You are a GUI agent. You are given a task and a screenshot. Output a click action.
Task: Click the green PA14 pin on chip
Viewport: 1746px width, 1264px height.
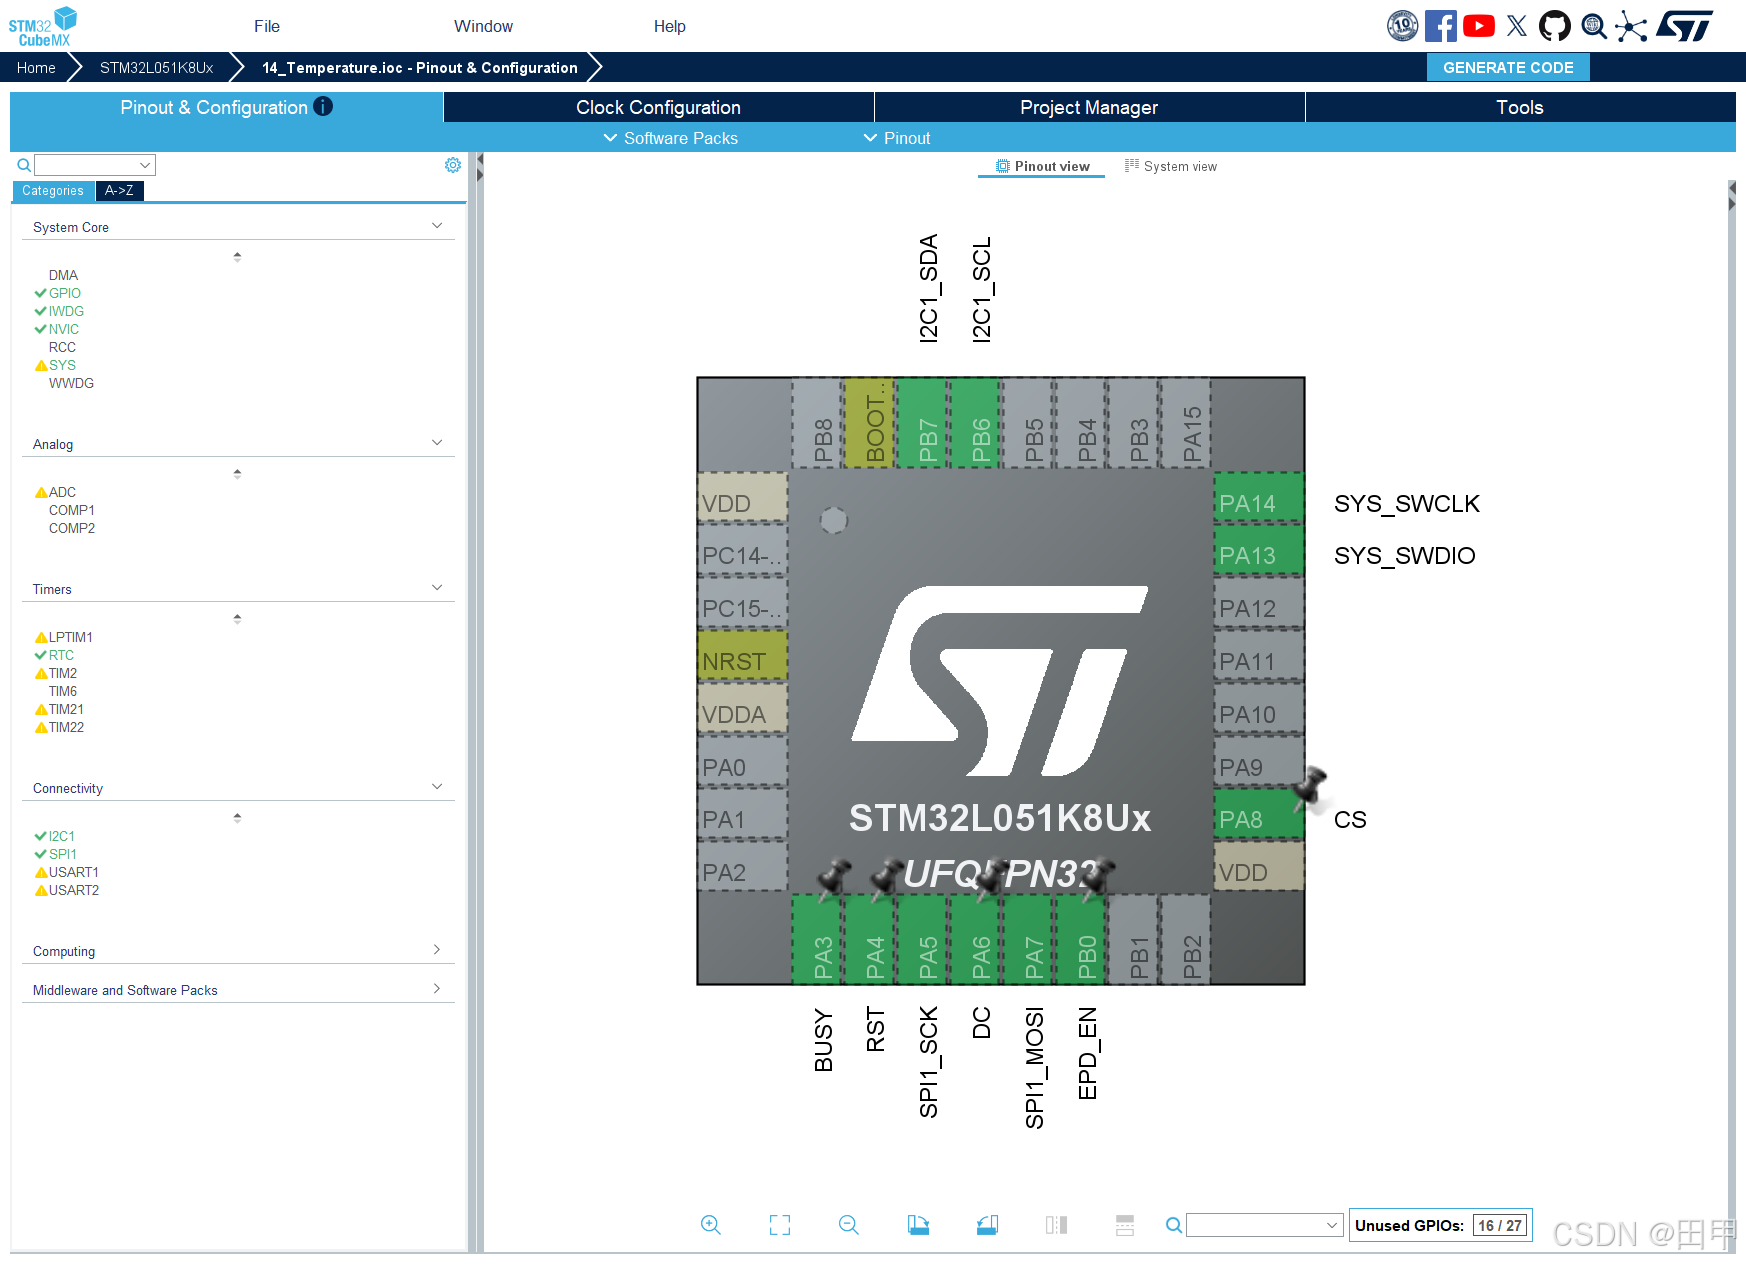pyautogui.click(x=1259, y=498)
